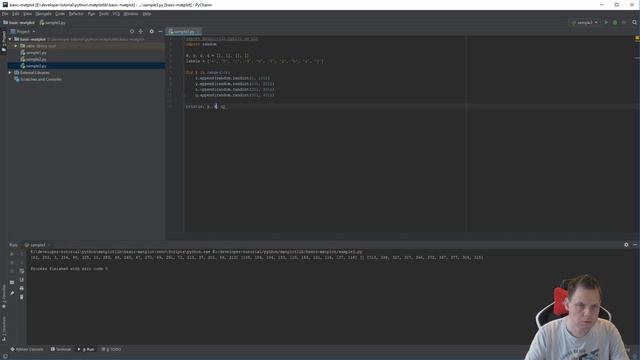Open Project panel settings gear
The width and height of the screenshot is (640, 360).
pos(151,31)
